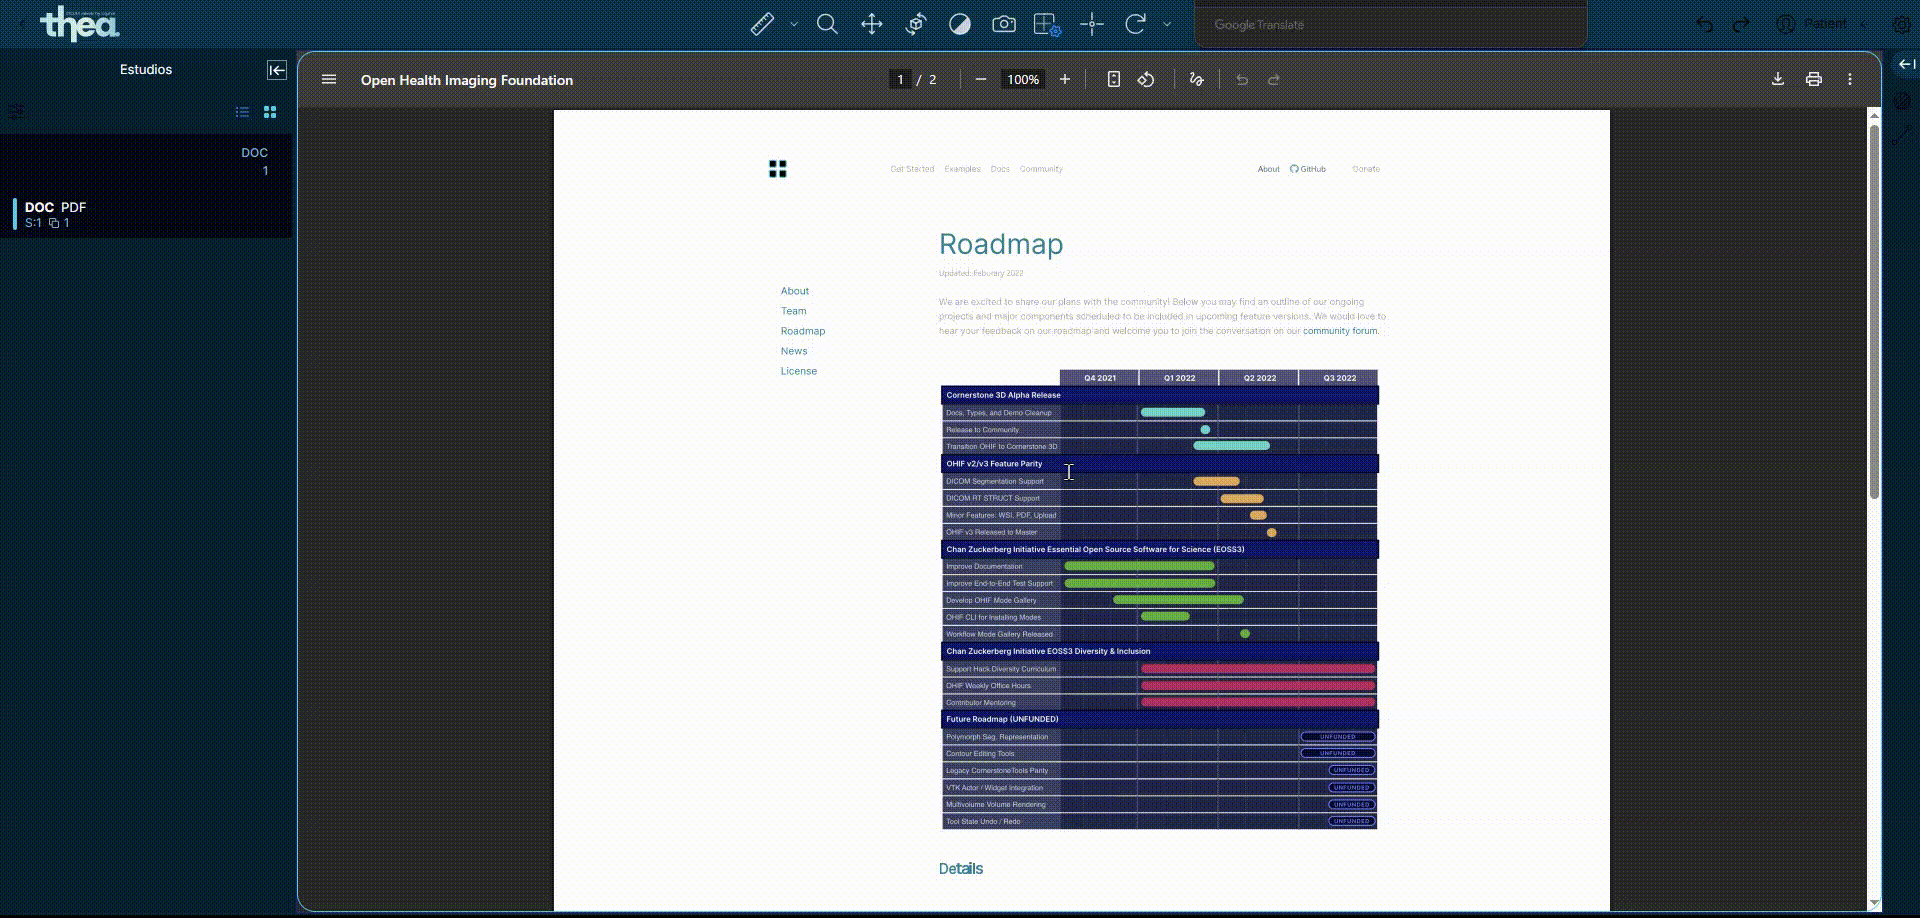The height and width of the screenshot is (918, 1920).
Task: Switch studies panel to list view
Action: (242, 112)
